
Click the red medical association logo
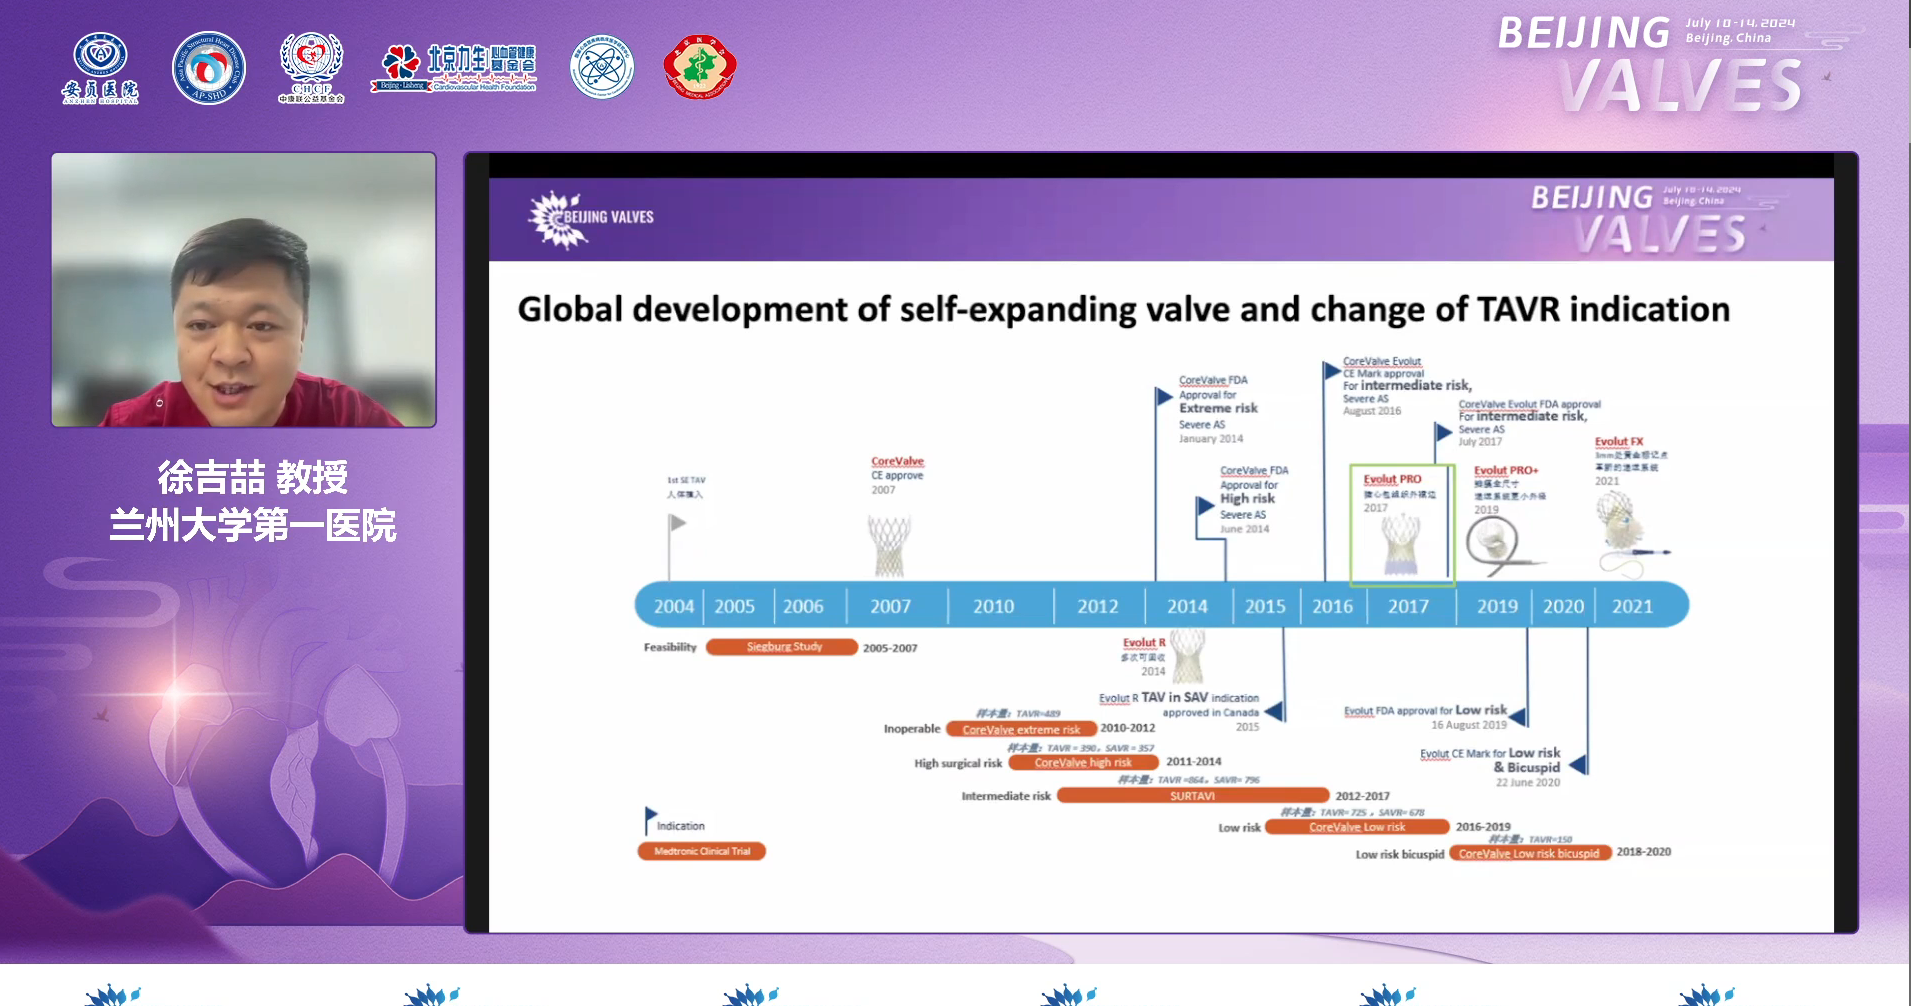700,68
